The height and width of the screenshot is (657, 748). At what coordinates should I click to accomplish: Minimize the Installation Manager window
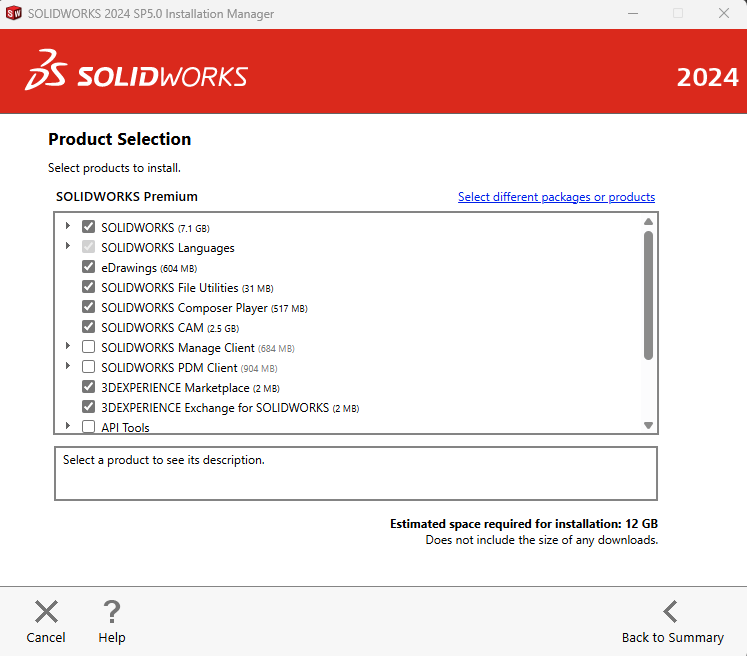click(x=633, y=13)
